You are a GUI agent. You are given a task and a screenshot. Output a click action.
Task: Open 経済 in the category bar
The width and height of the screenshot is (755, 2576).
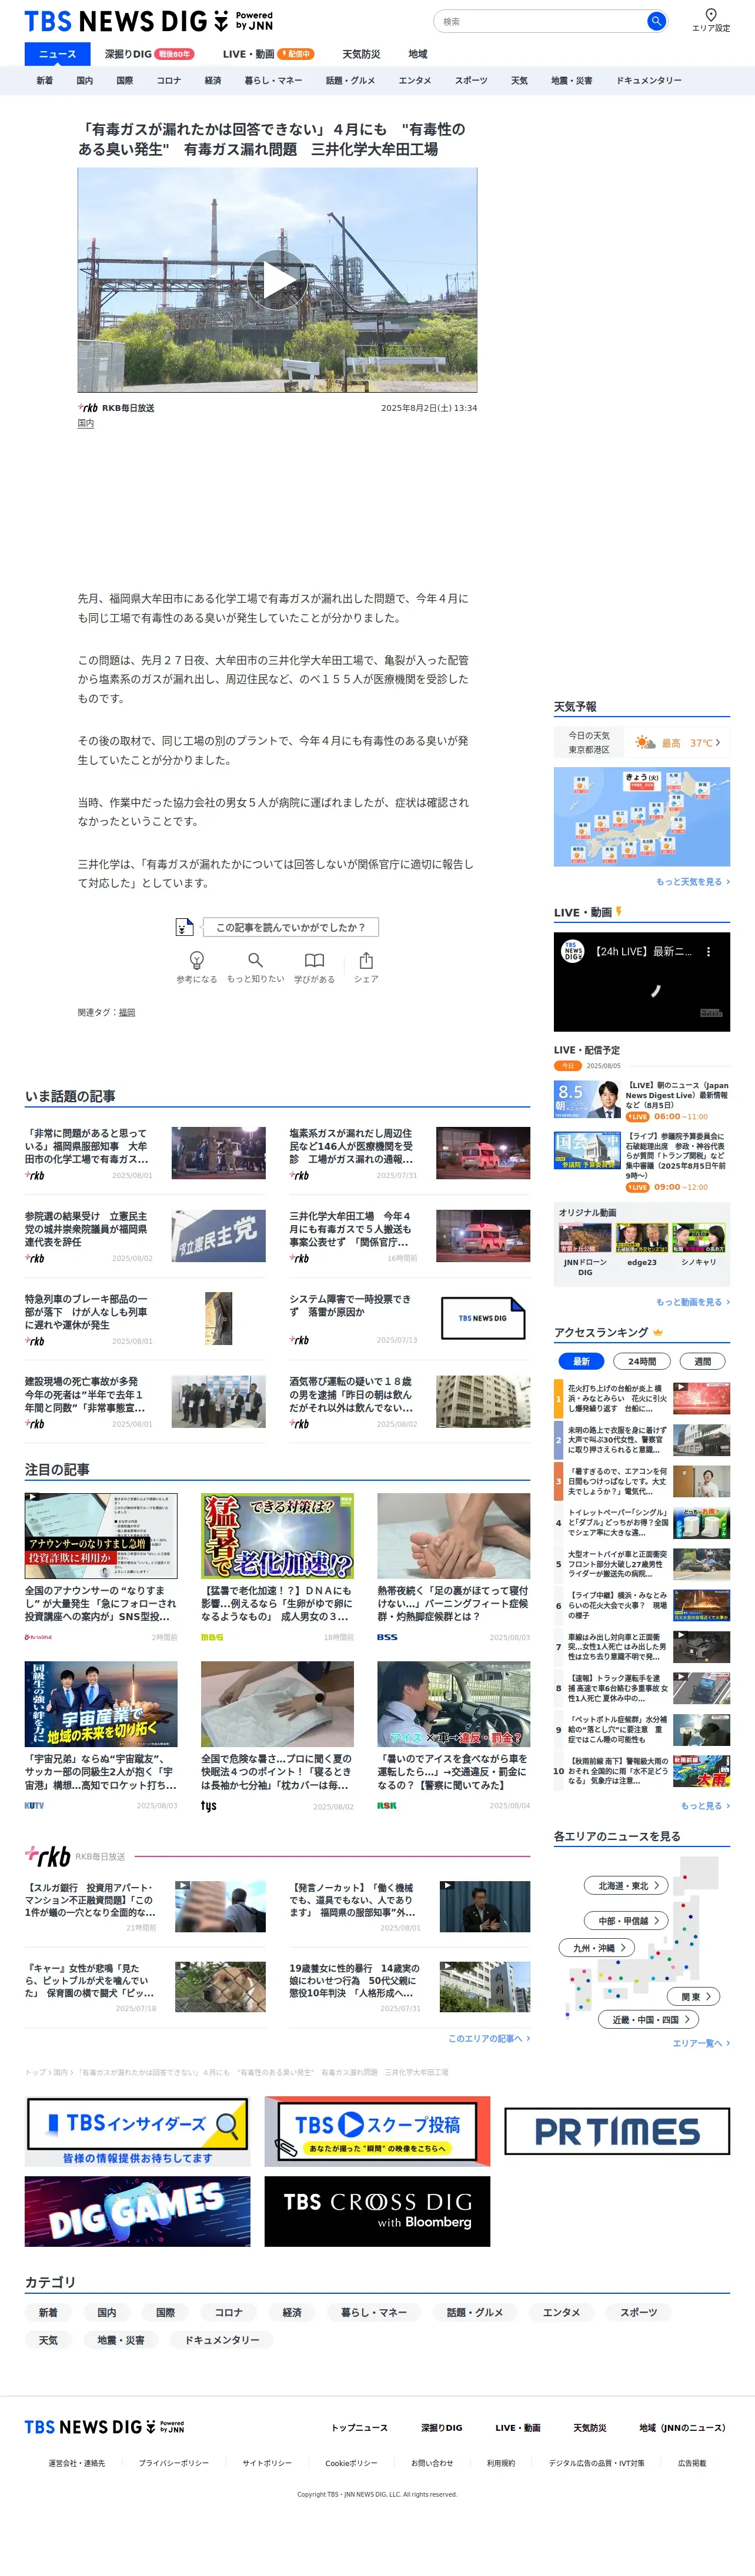(213, 81)
